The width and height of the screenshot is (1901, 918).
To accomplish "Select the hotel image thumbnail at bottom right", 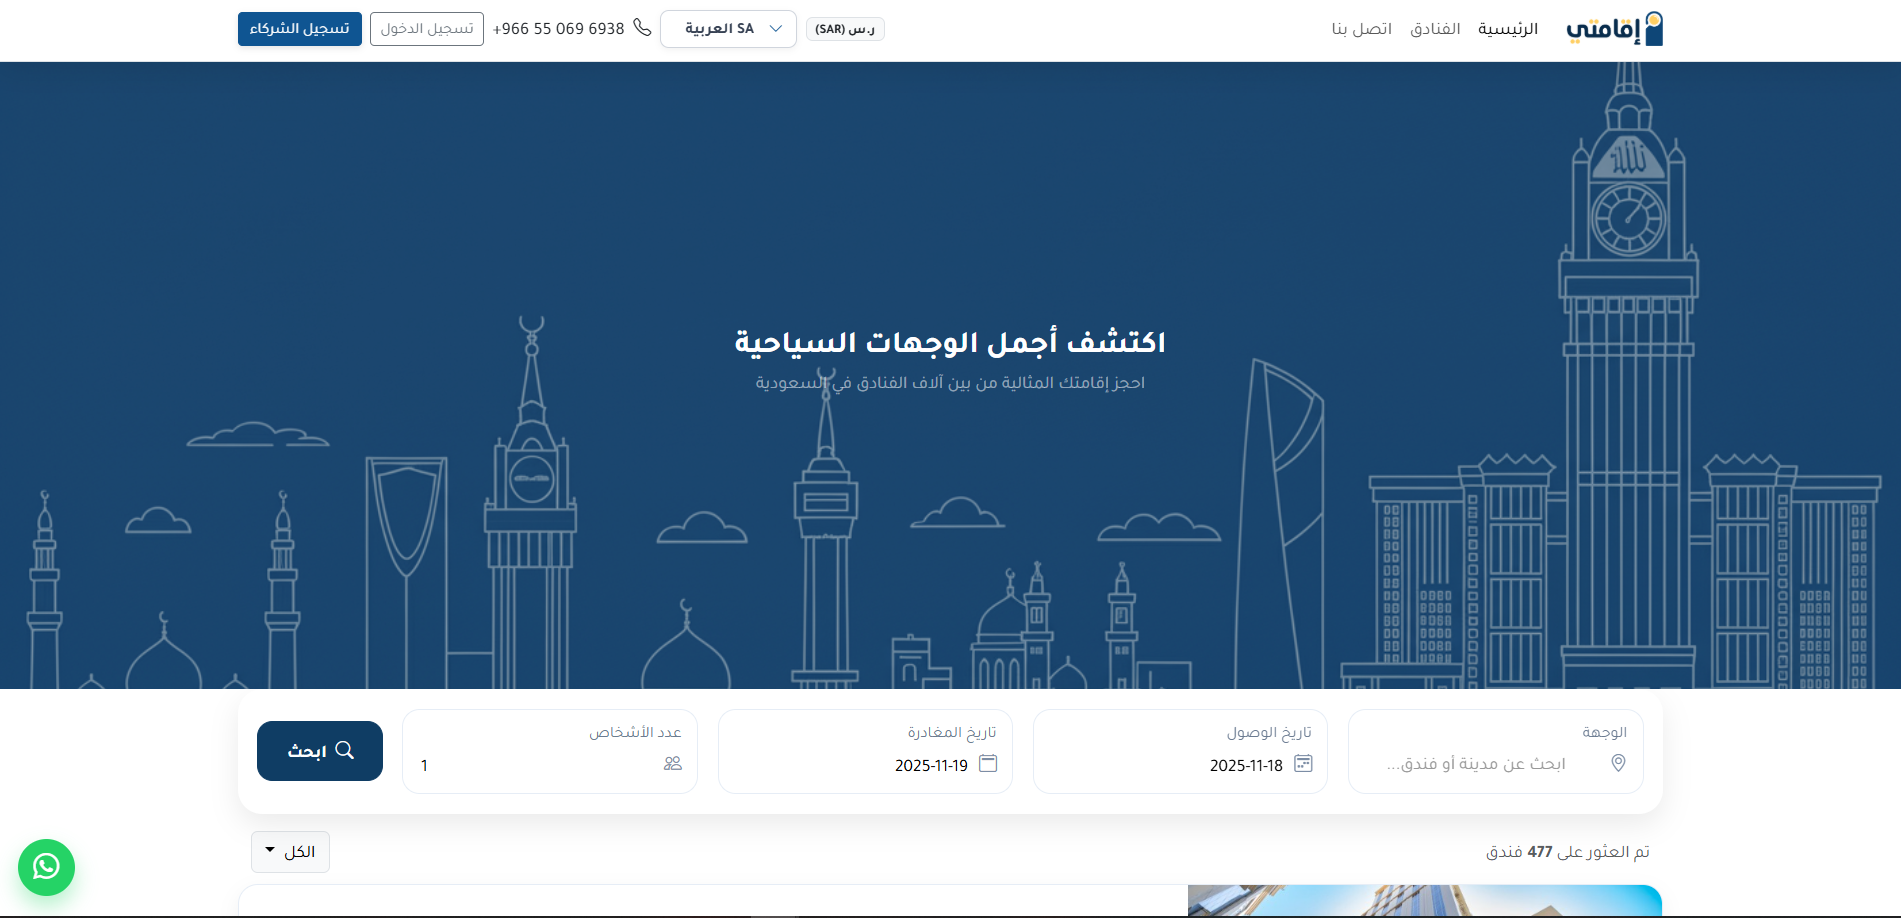I will coord(1420,903).
